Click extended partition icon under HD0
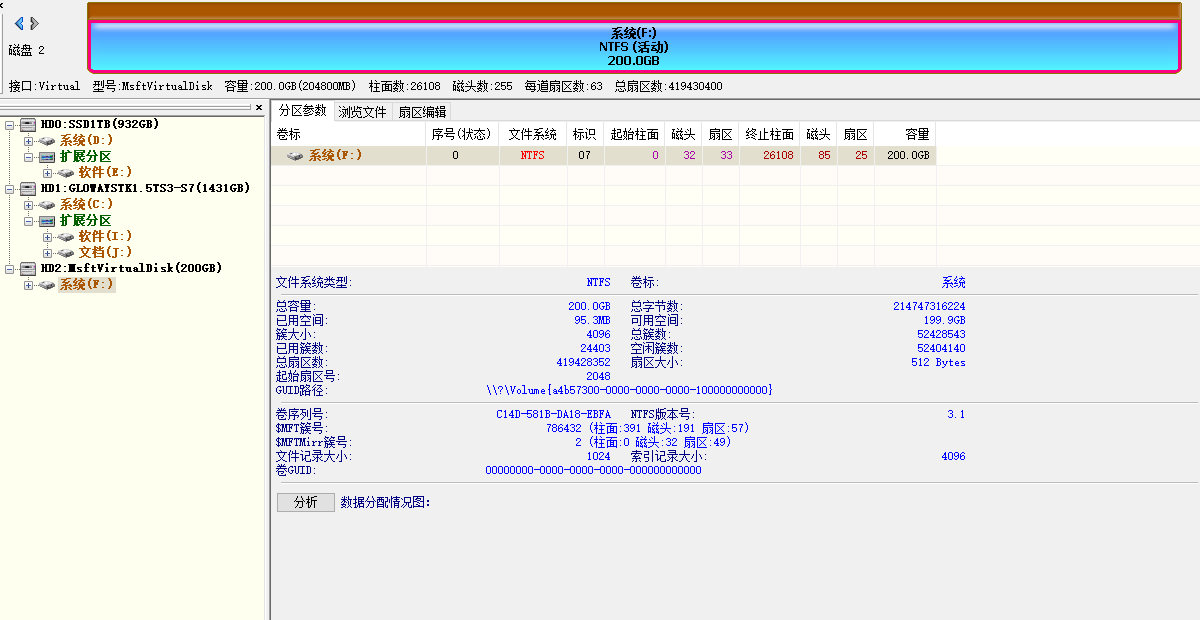 coord(48,157)
